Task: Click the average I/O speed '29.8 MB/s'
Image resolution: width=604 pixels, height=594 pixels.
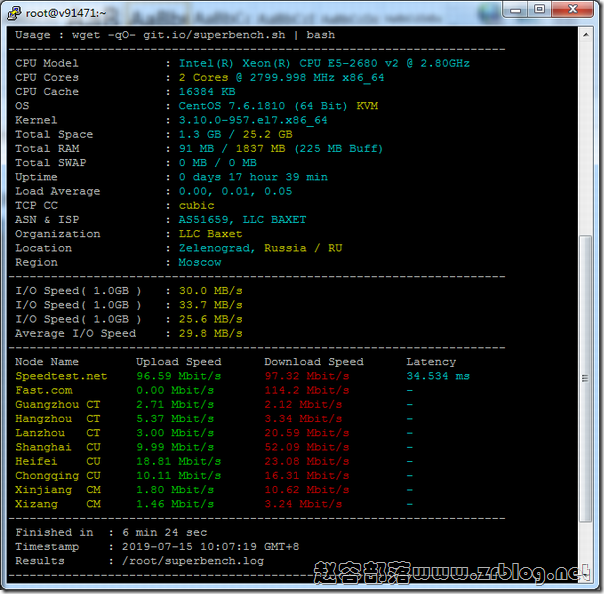Action: [211, 333]
